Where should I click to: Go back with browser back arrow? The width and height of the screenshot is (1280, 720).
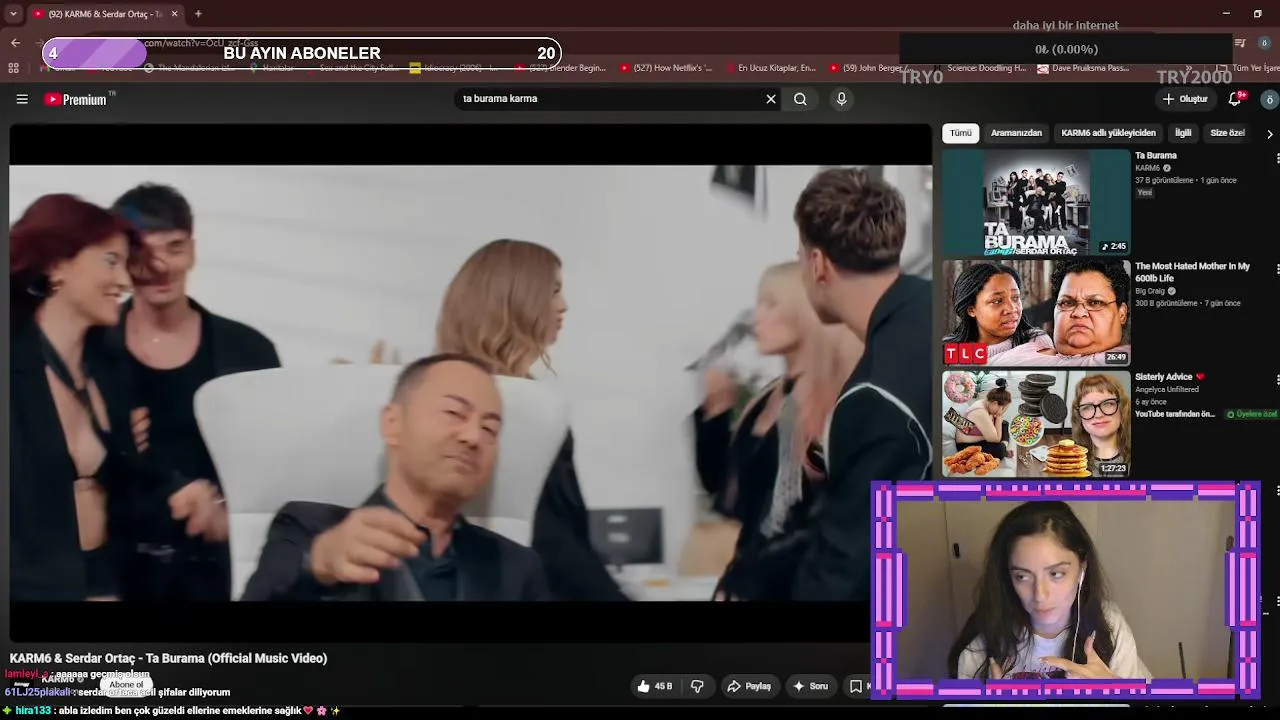(x=15, y=42)
